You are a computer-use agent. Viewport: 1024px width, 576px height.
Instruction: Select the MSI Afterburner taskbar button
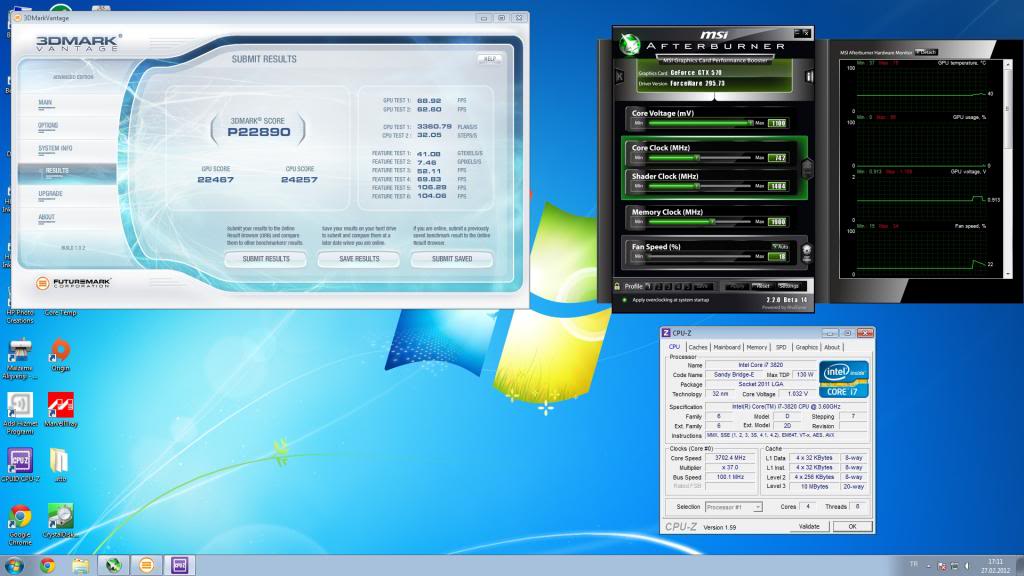pos(114,565)
